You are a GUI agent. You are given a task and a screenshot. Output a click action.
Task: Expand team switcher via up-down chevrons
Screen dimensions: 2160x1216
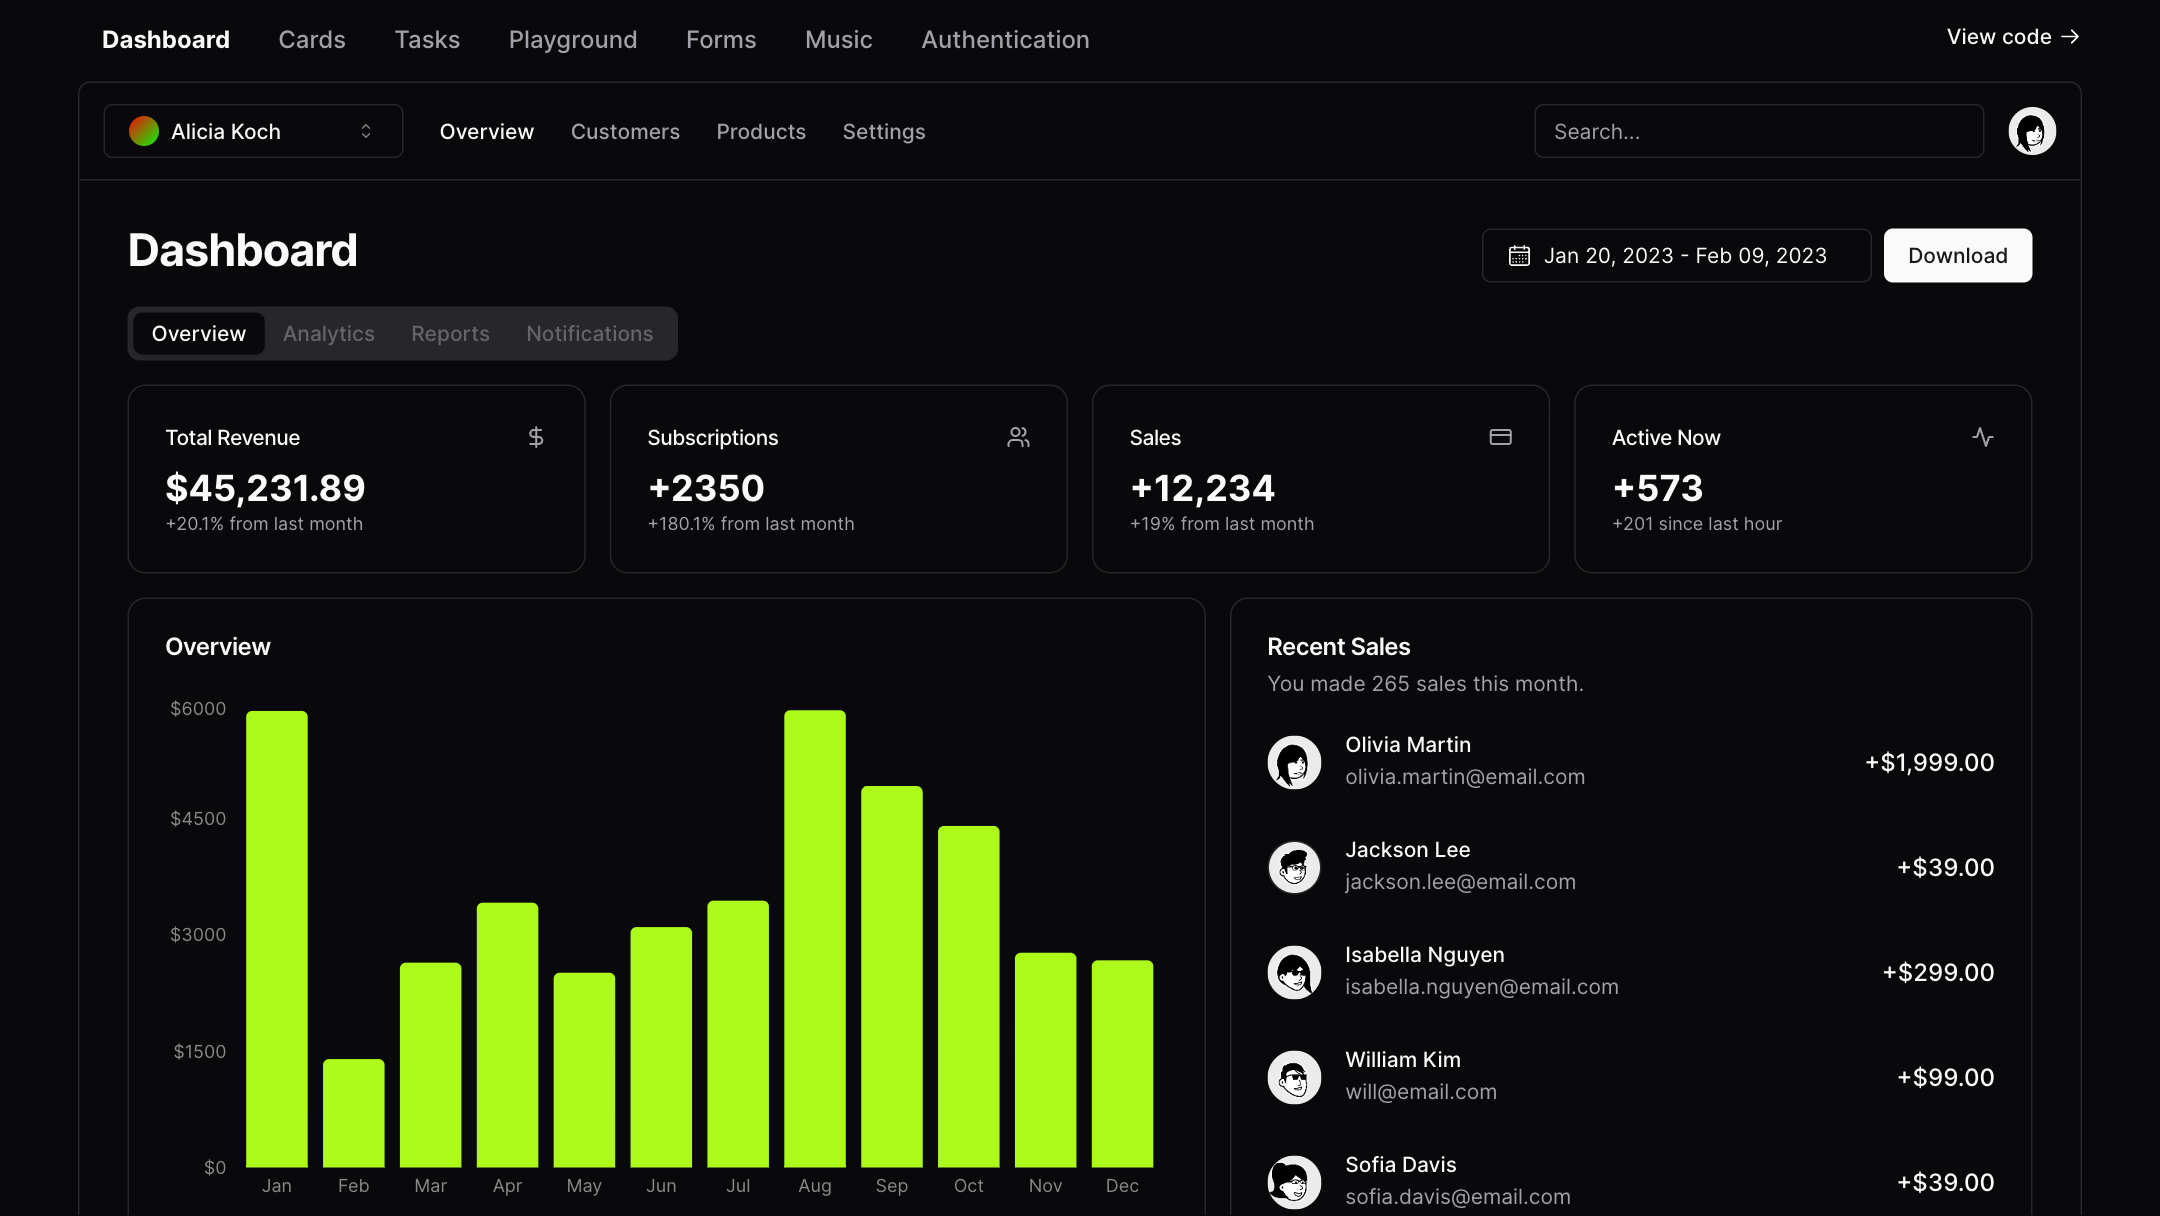[366, 131]
